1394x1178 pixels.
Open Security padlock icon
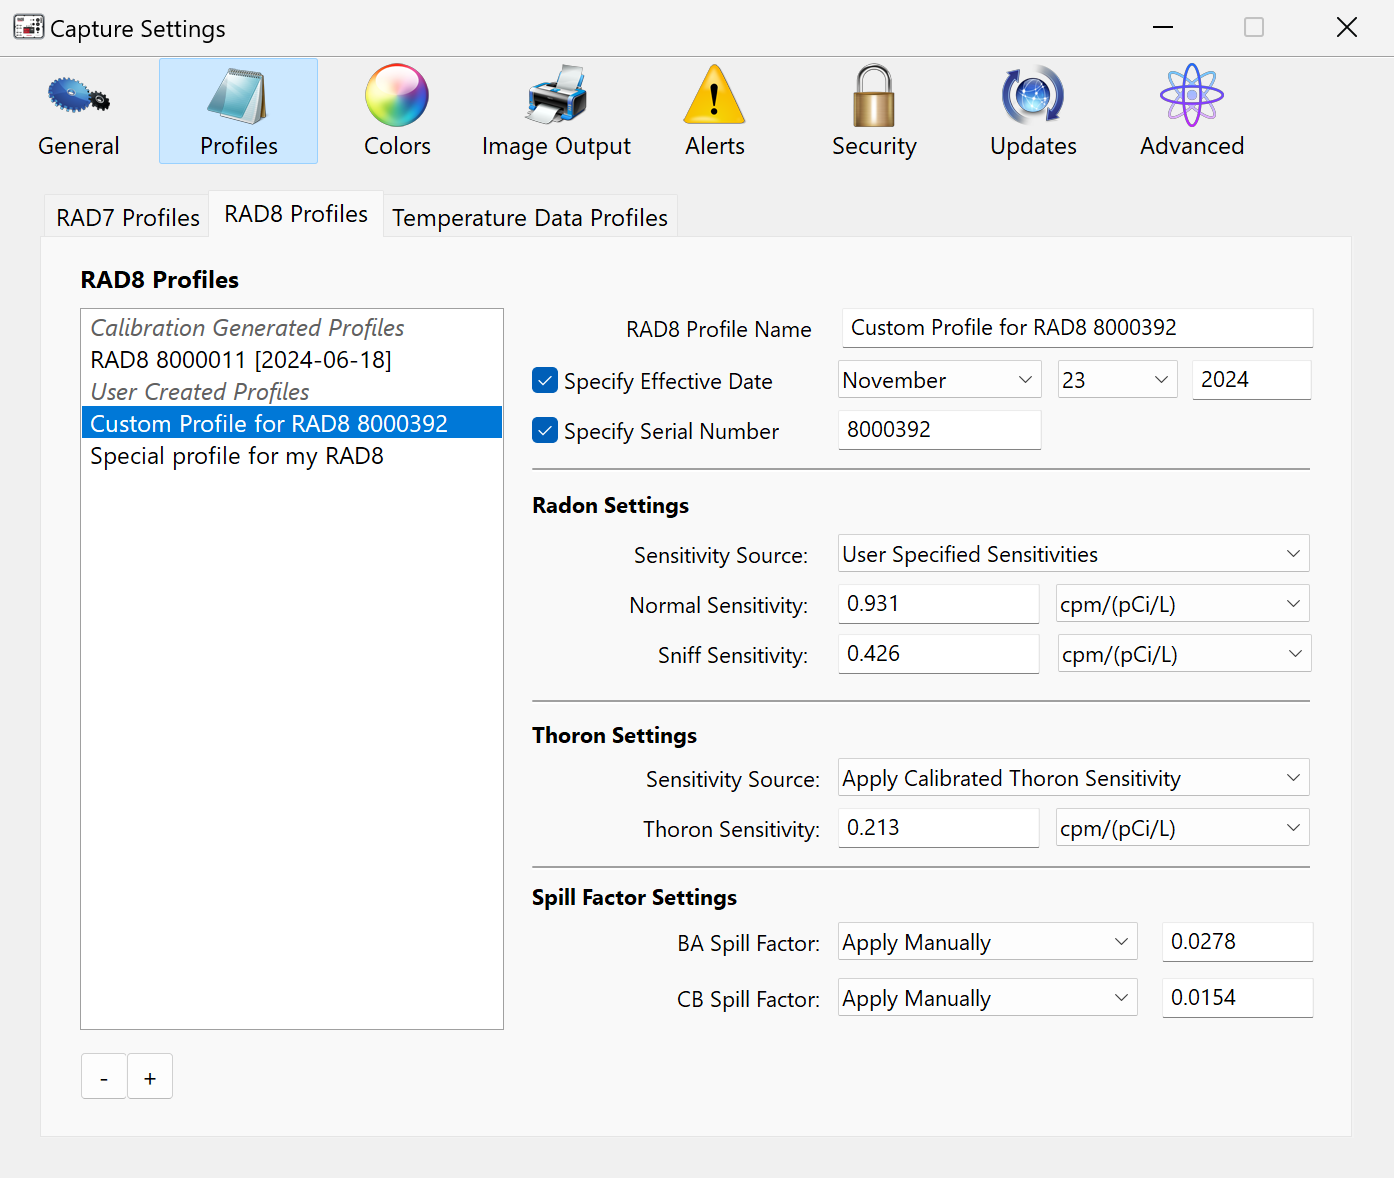873,97
